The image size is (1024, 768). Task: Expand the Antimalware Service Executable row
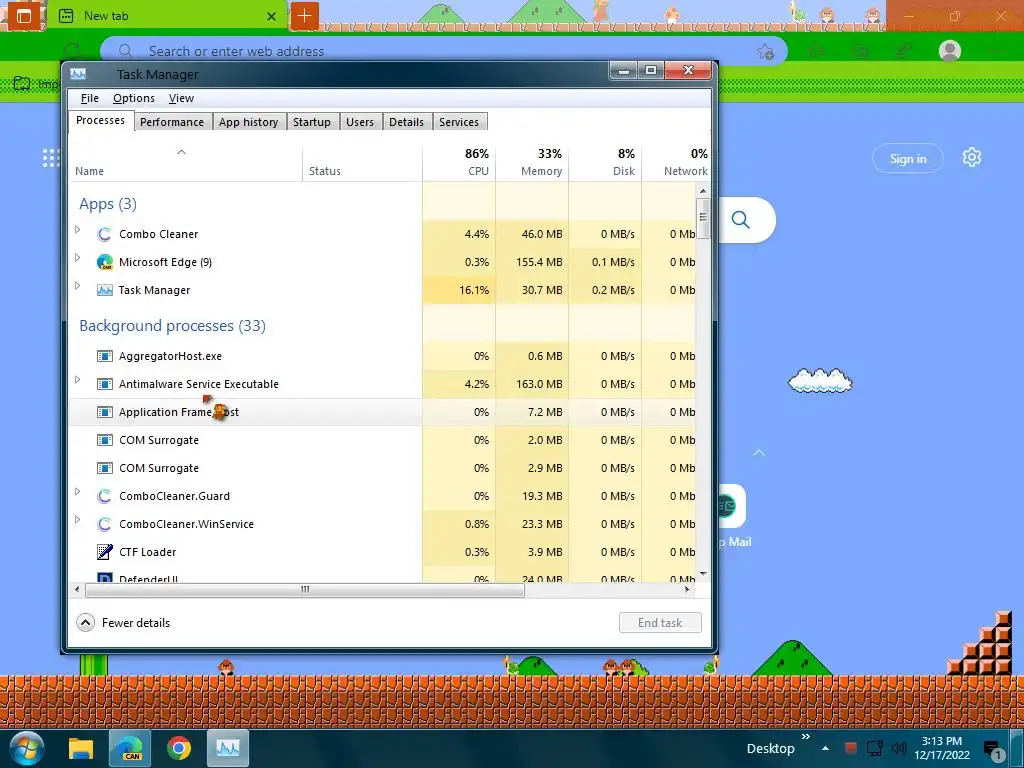pyautogui.click(x=78, y=379)
